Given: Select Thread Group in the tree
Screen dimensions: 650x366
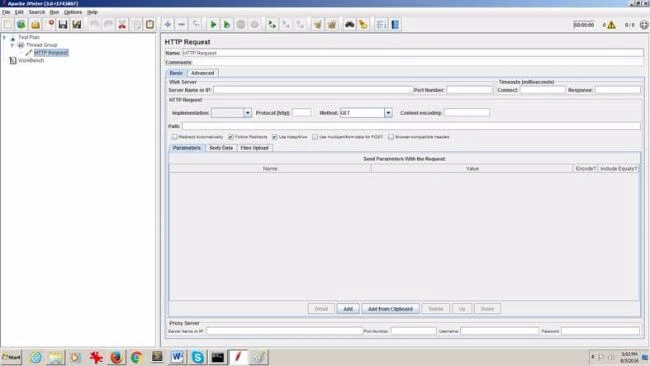Looking at the screenshot, I should 41,45.
